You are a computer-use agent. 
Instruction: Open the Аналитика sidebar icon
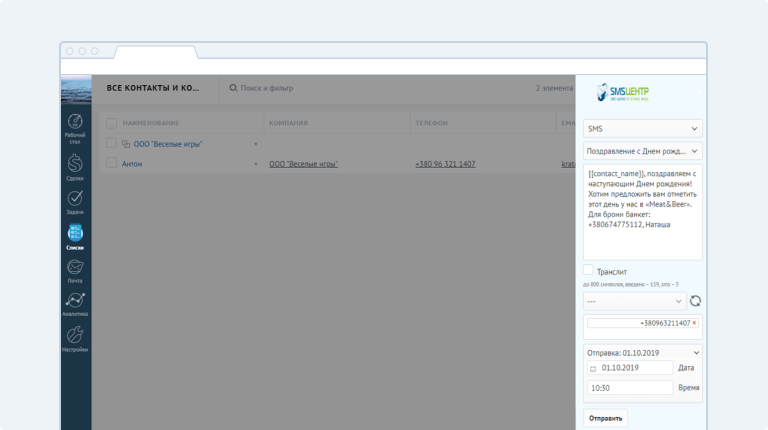(x=75, y=302)
